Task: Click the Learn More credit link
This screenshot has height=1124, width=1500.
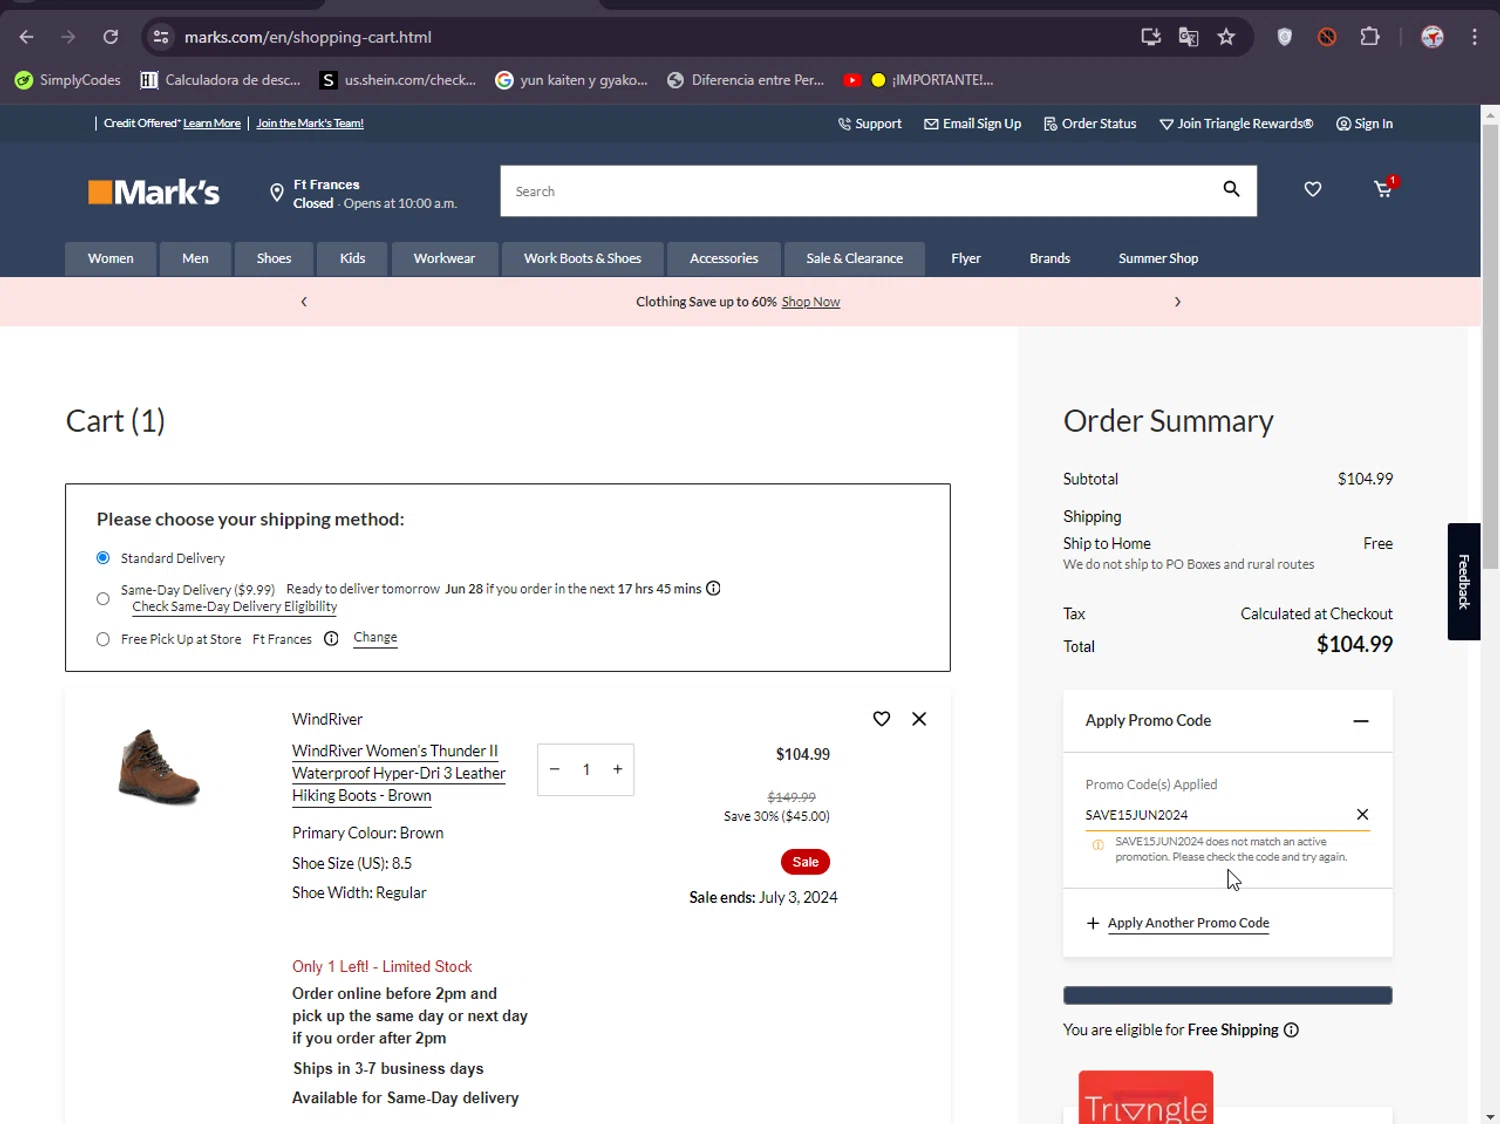Action: 212,123
